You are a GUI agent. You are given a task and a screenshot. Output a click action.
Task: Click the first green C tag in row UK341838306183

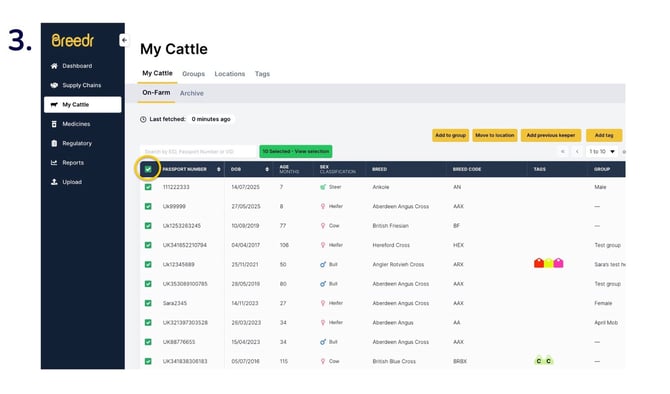click(x=539, y=361)
